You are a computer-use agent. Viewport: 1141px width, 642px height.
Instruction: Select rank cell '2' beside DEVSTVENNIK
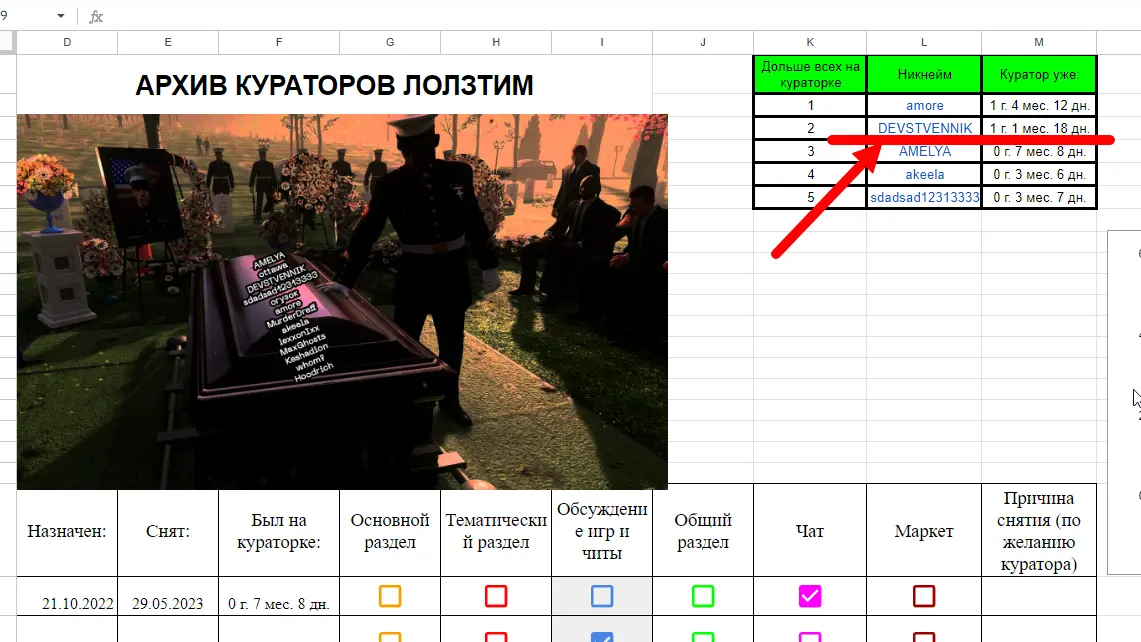pyautogui.click(x=810, y=128)
